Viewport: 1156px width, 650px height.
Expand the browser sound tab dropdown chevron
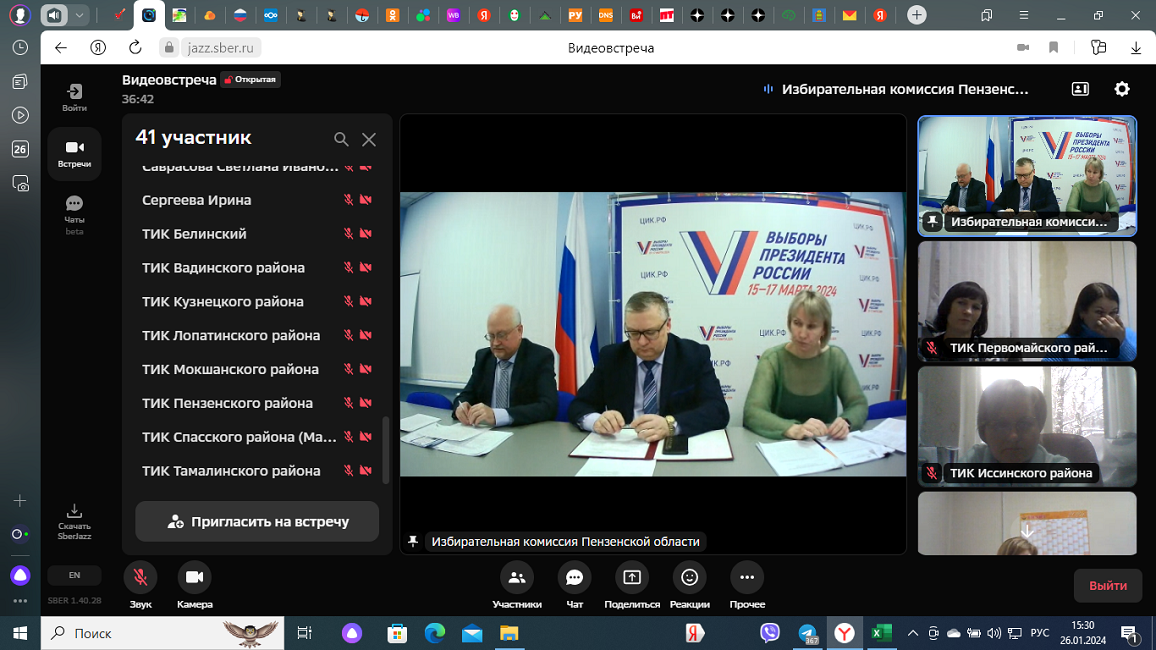click(x=79, y=15)
